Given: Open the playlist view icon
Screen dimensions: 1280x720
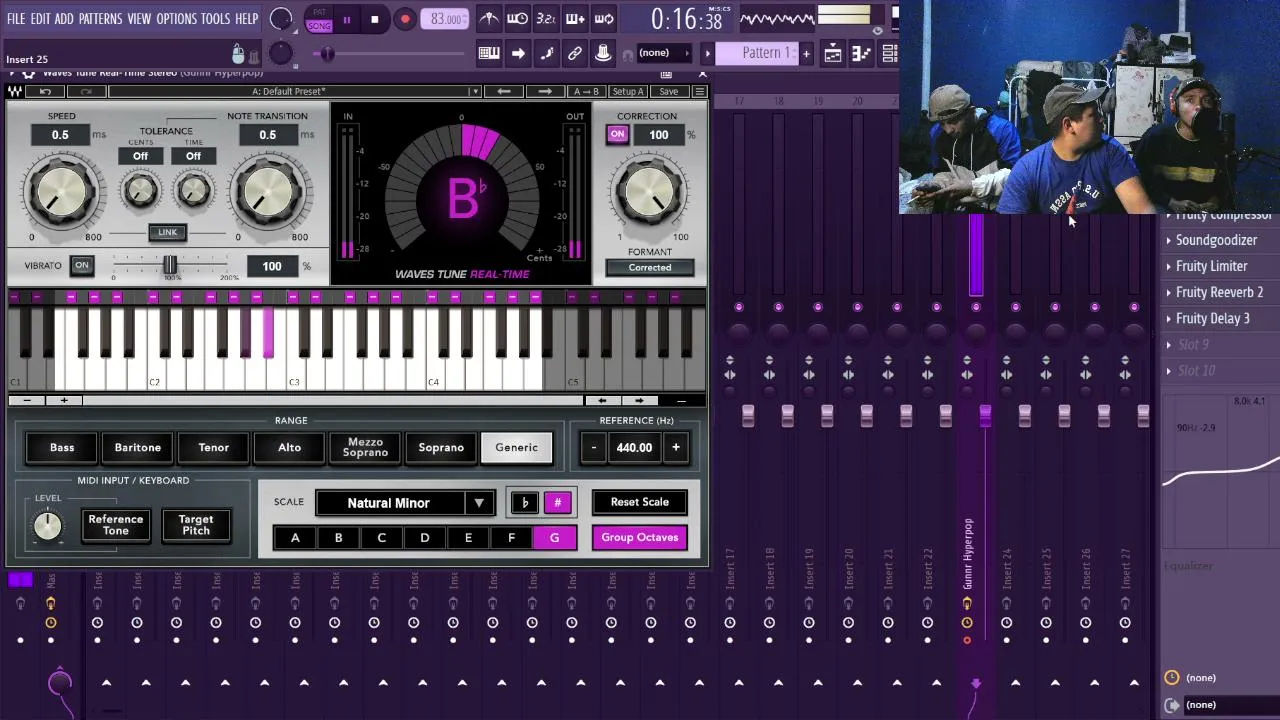Looking at the screenshot, I should (832, 53).
